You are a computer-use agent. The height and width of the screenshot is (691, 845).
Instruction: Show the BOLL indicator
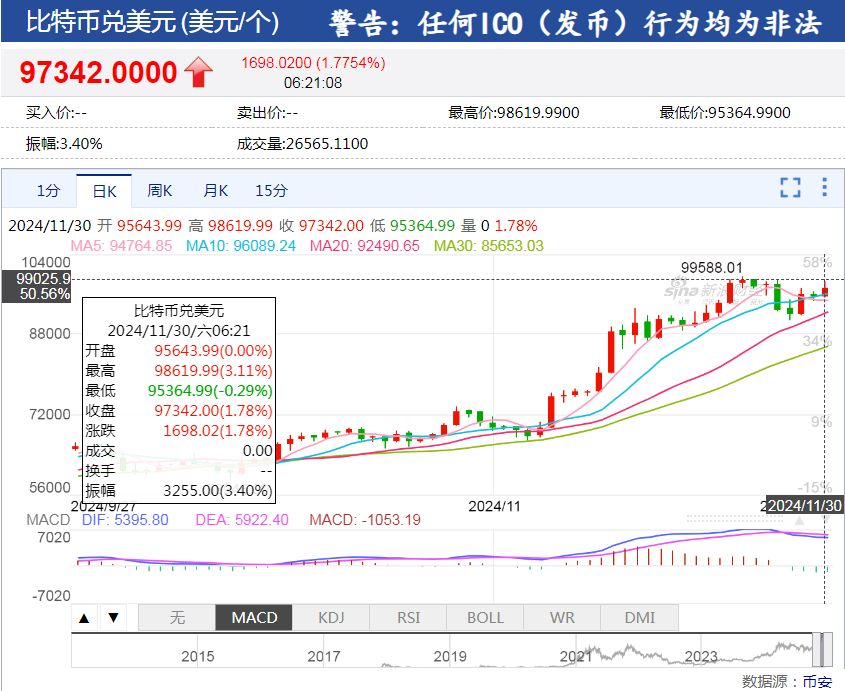[x=485, y=618]
